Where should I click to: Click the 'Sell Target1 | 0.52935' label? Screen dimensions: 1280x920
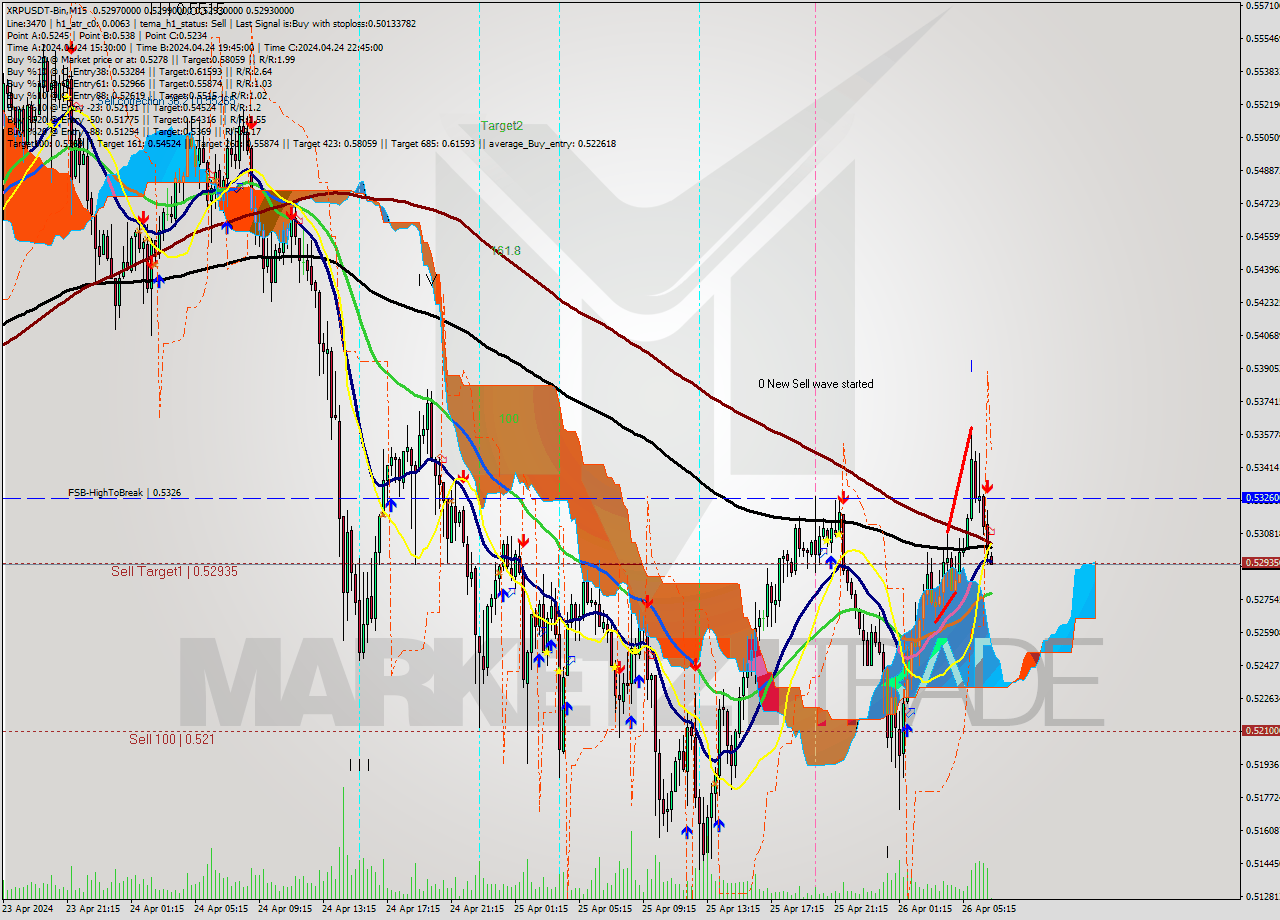(174, 571)
